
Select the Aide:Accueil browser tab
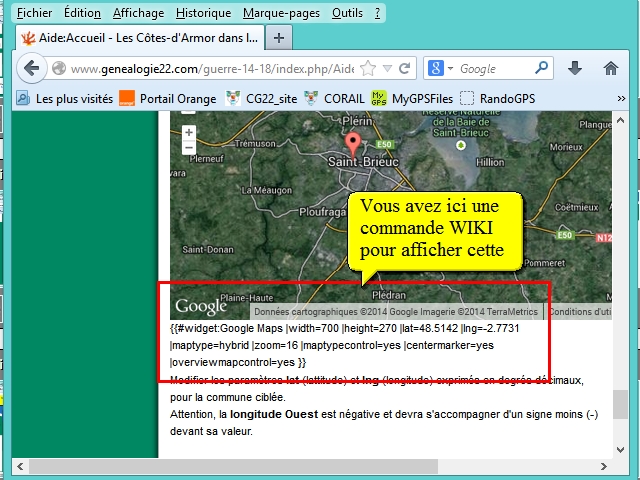[x=140, y=38]
